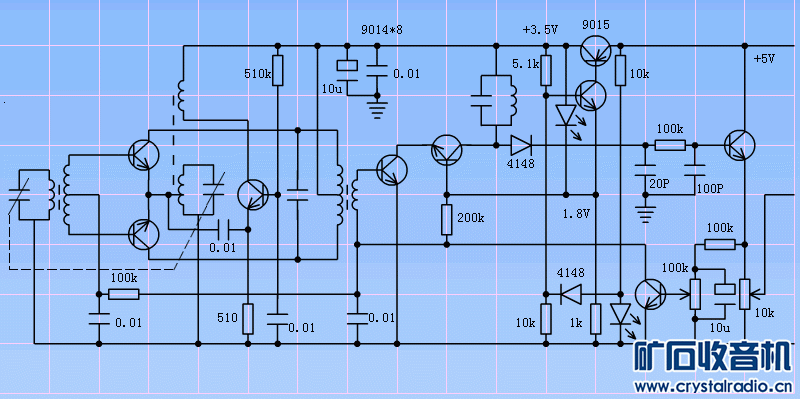
Task: Select the +3.5V voltage label
Action: (x=540, y=30)
